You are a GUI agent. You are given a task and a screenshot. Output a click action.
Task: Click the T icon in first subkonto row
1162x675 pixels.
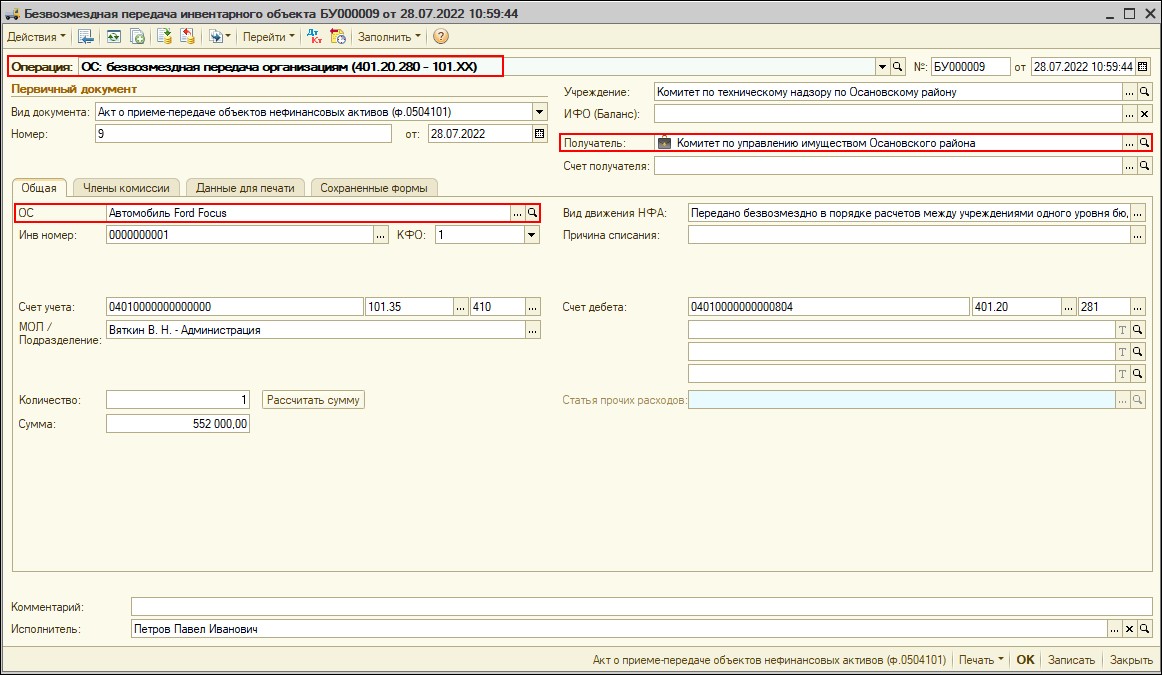[x=1123, y=330]
